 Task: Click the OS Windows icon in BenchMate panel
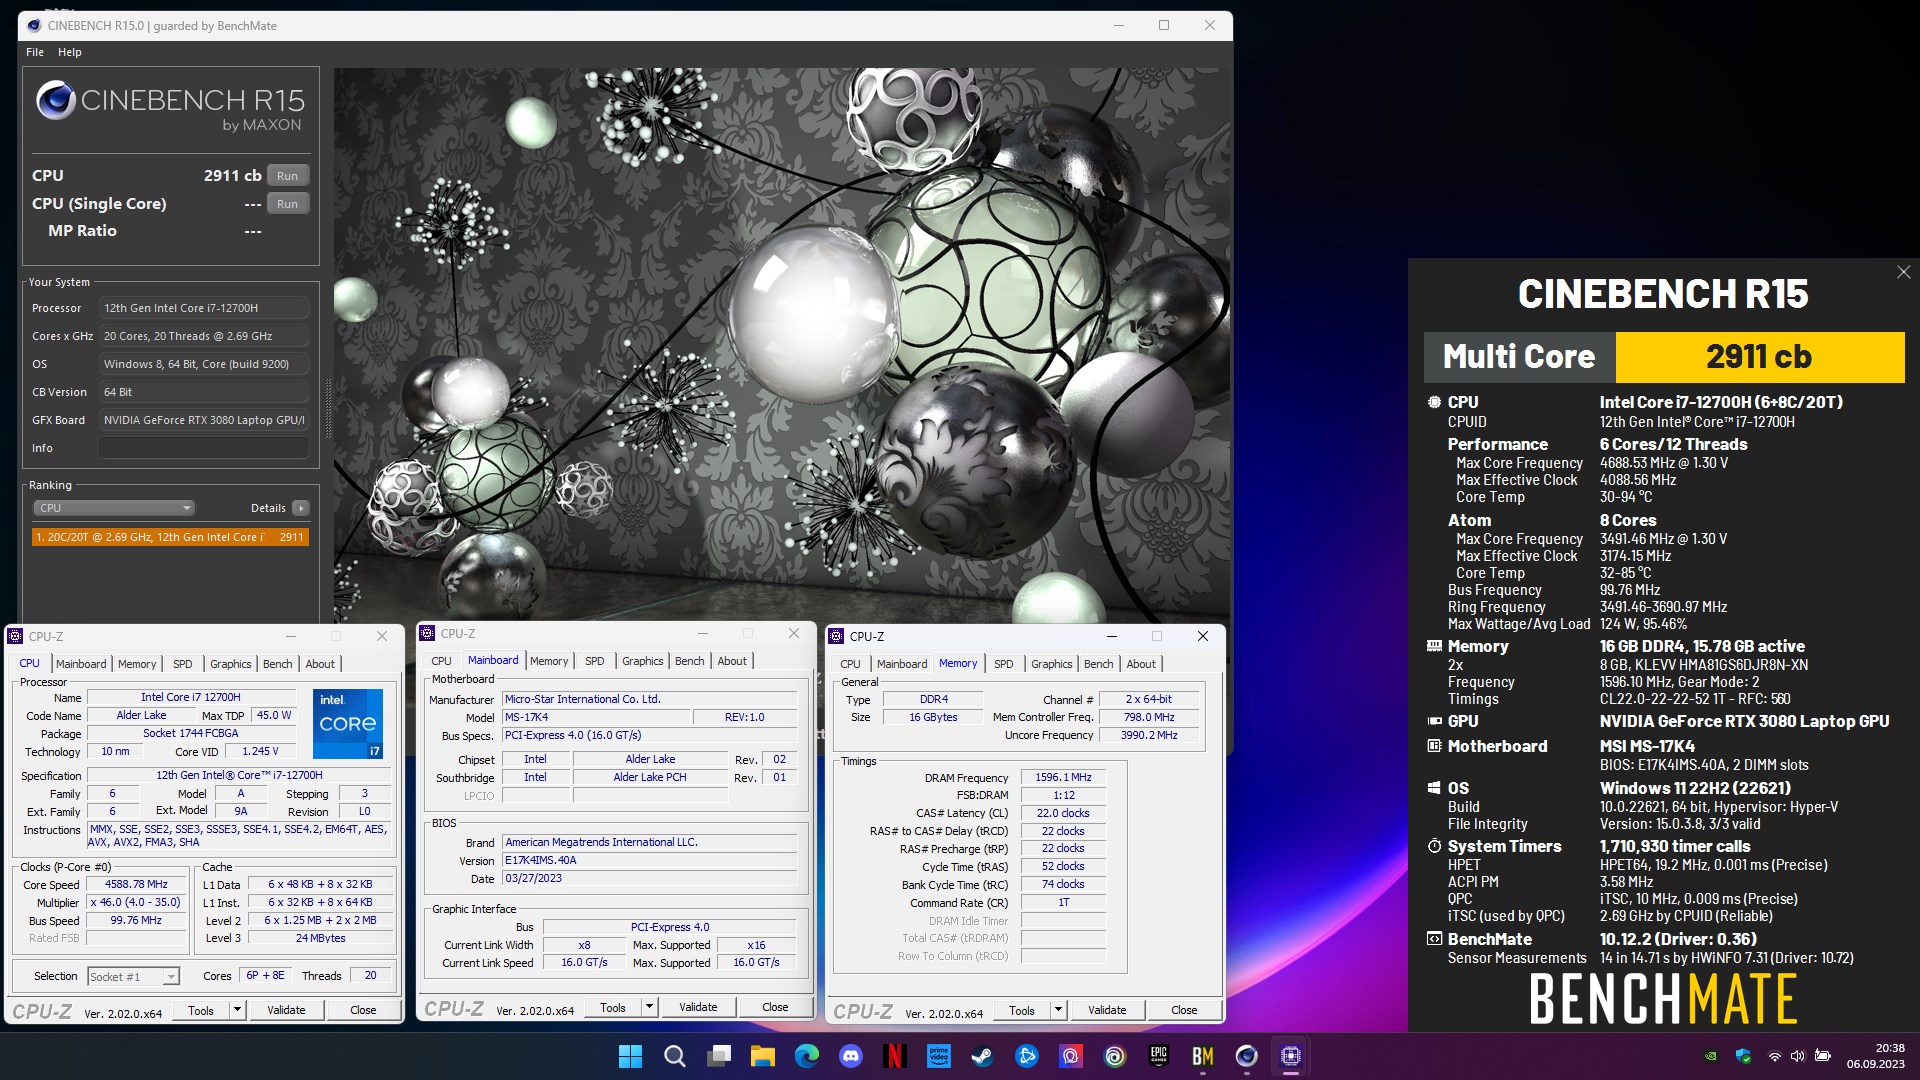point(1434,788)
